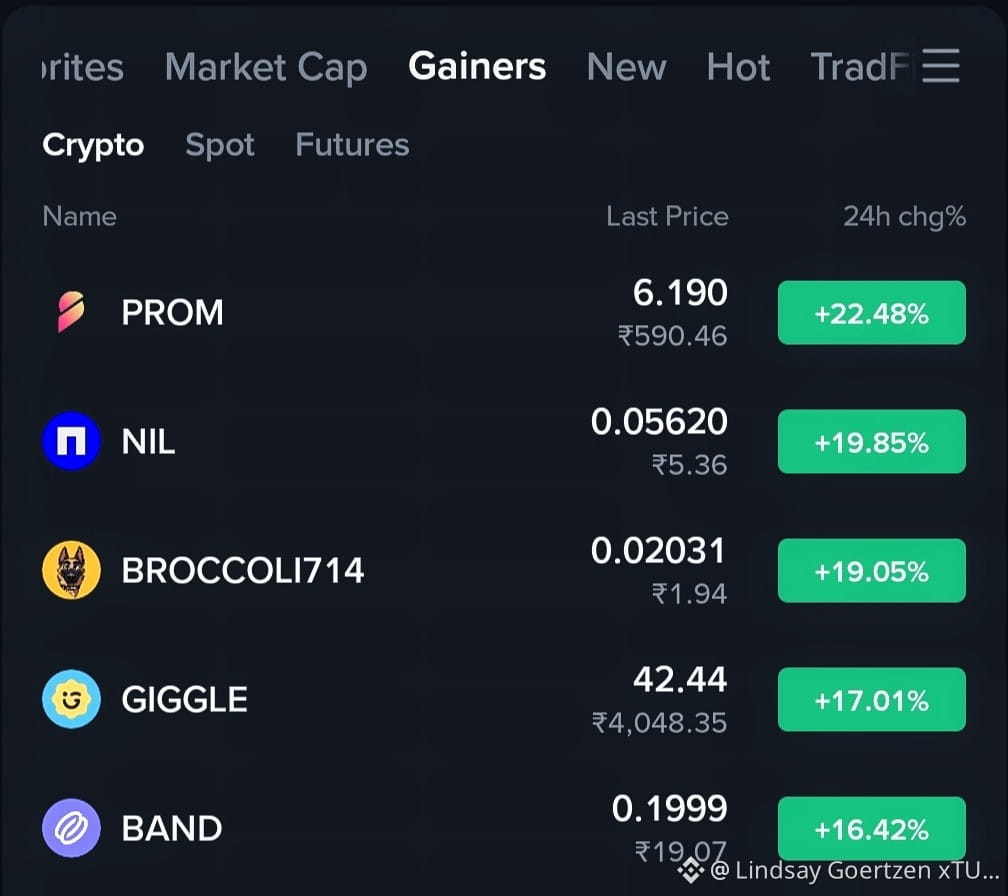Select the Spot sub-tab
This screenshot has height=896, width=1008.
[x=220, y=145]
